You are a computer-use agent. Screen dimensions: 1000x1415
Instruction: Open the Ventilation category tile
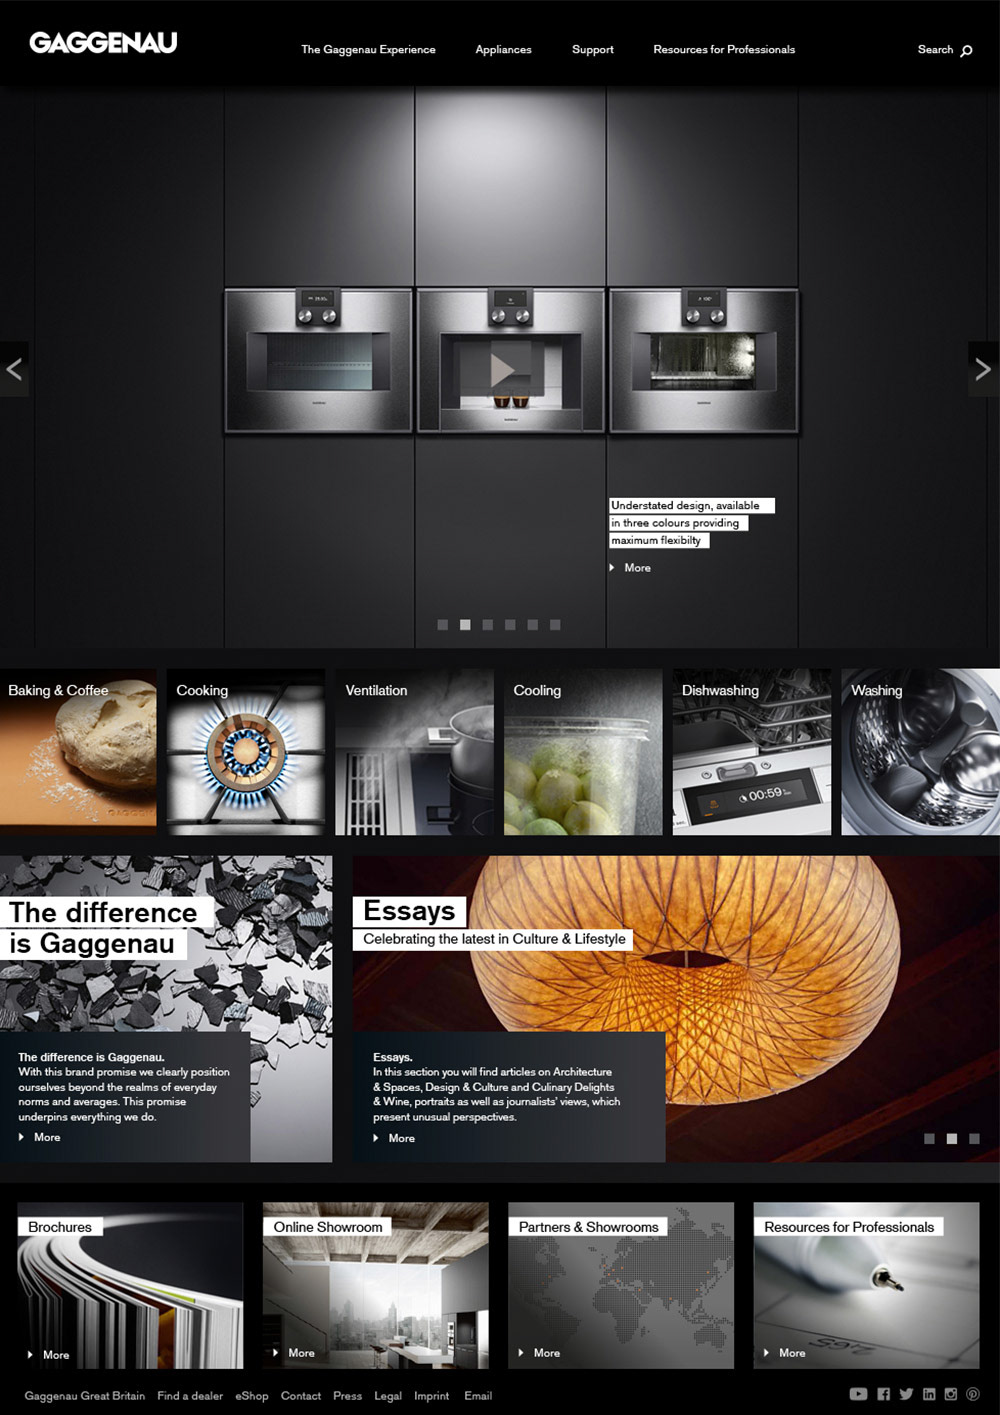pos(414,752)
